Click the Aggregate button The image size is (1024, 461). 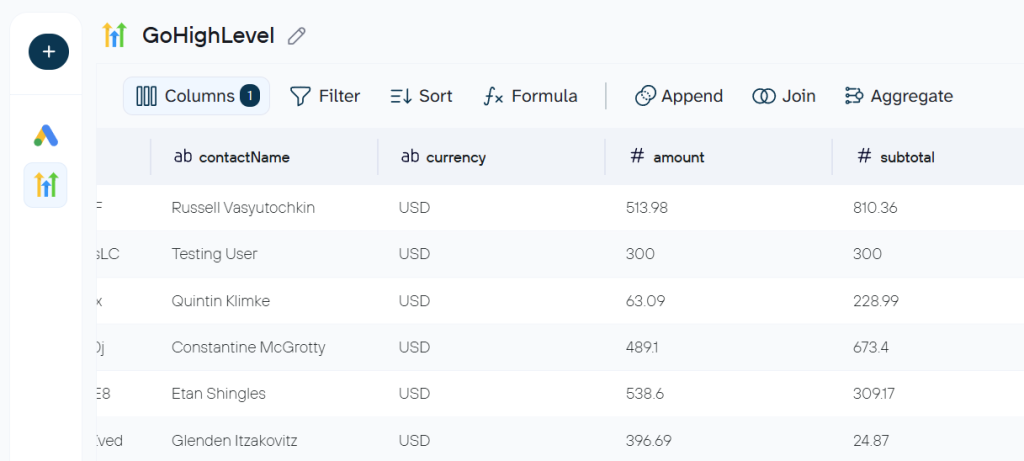coord(898,96)
